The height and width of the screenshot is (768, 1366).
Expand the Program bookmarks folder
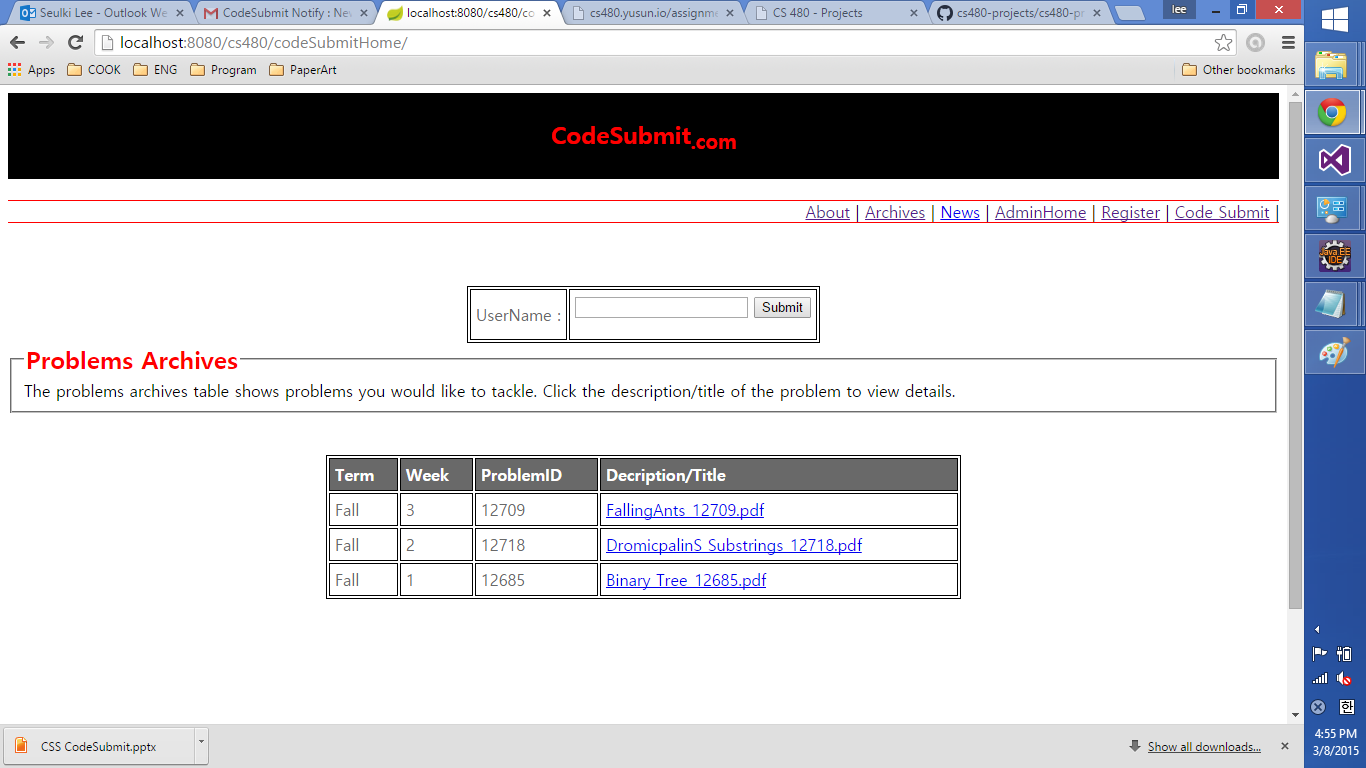(x=223, y=70)
